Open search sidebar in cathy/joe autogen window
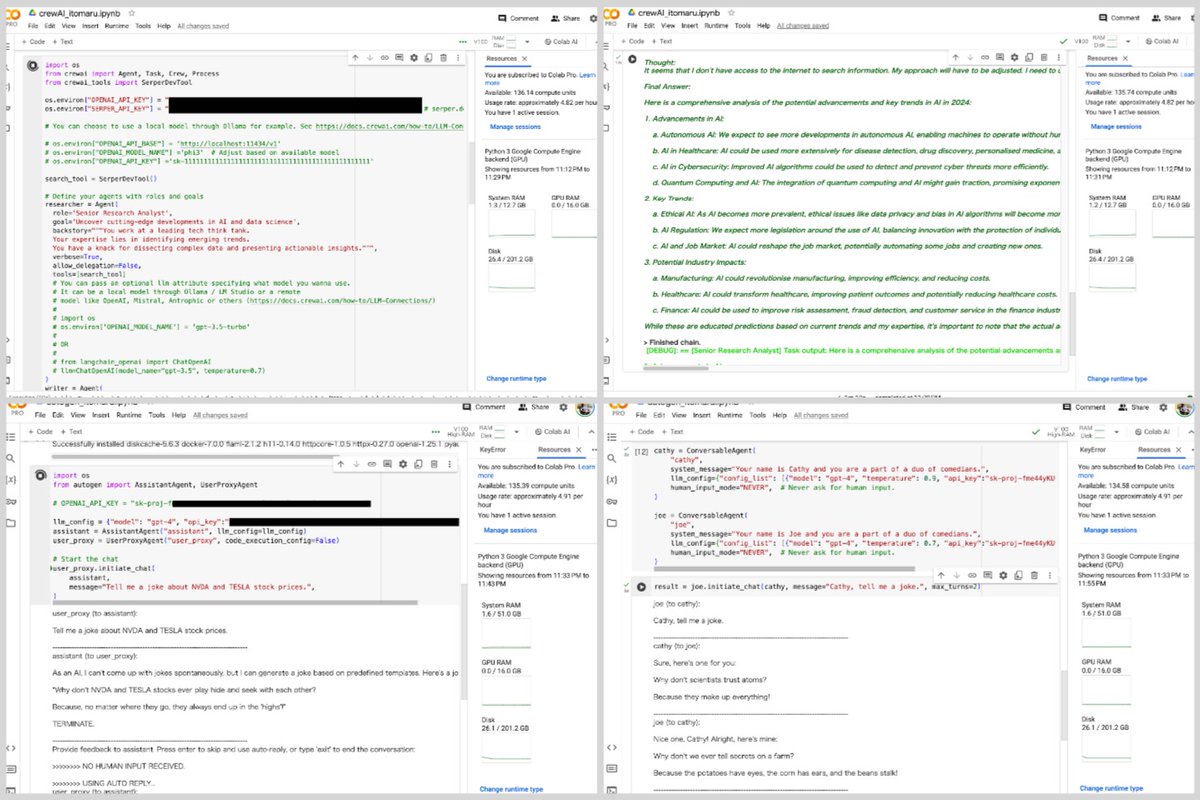 click(x=612, y=458)
